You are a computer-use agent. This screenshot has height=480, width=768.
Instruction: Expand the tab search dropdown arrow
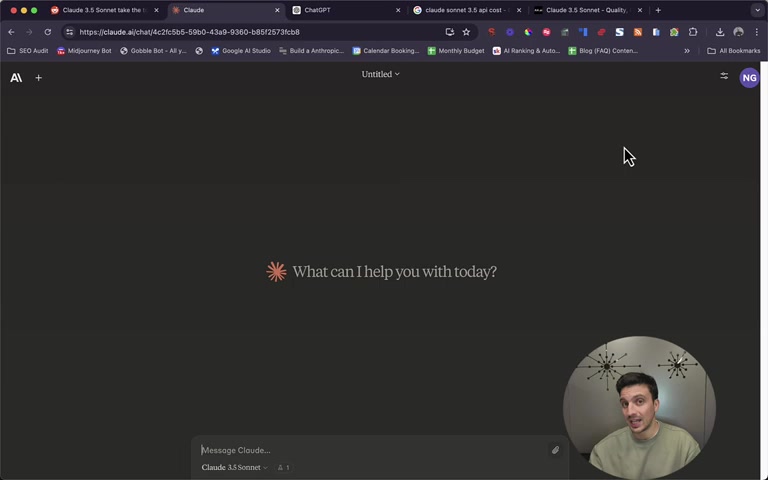[757, 10]
